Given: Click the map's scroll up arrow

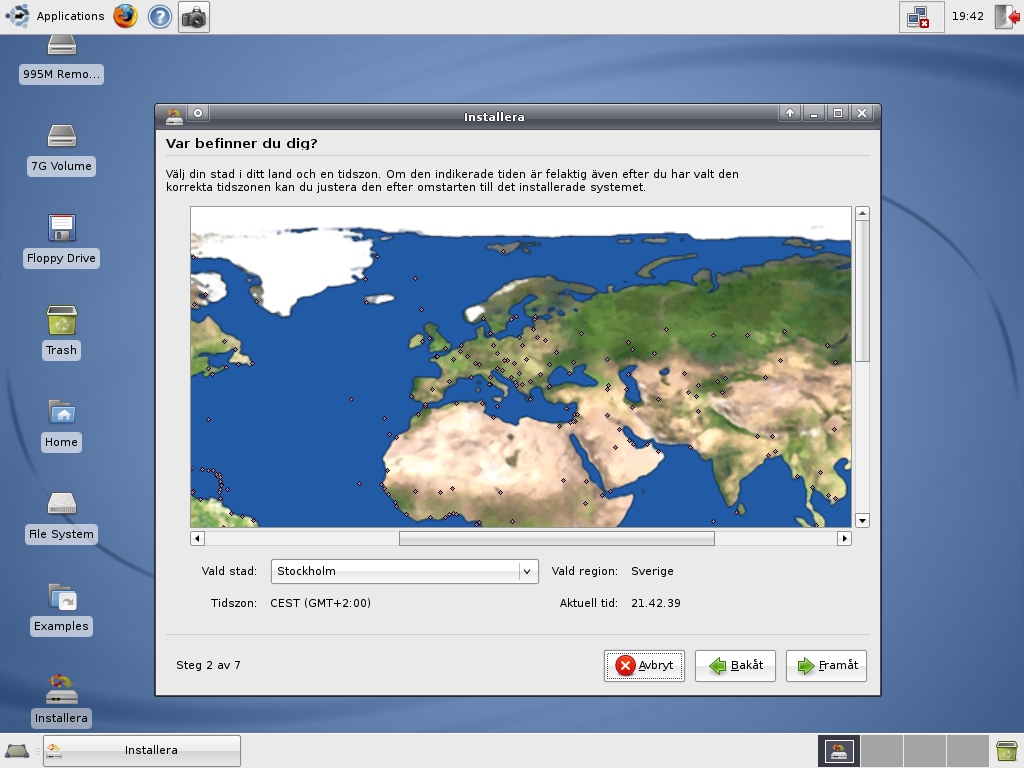Looking at the screenshot, I should click(862, 213).
